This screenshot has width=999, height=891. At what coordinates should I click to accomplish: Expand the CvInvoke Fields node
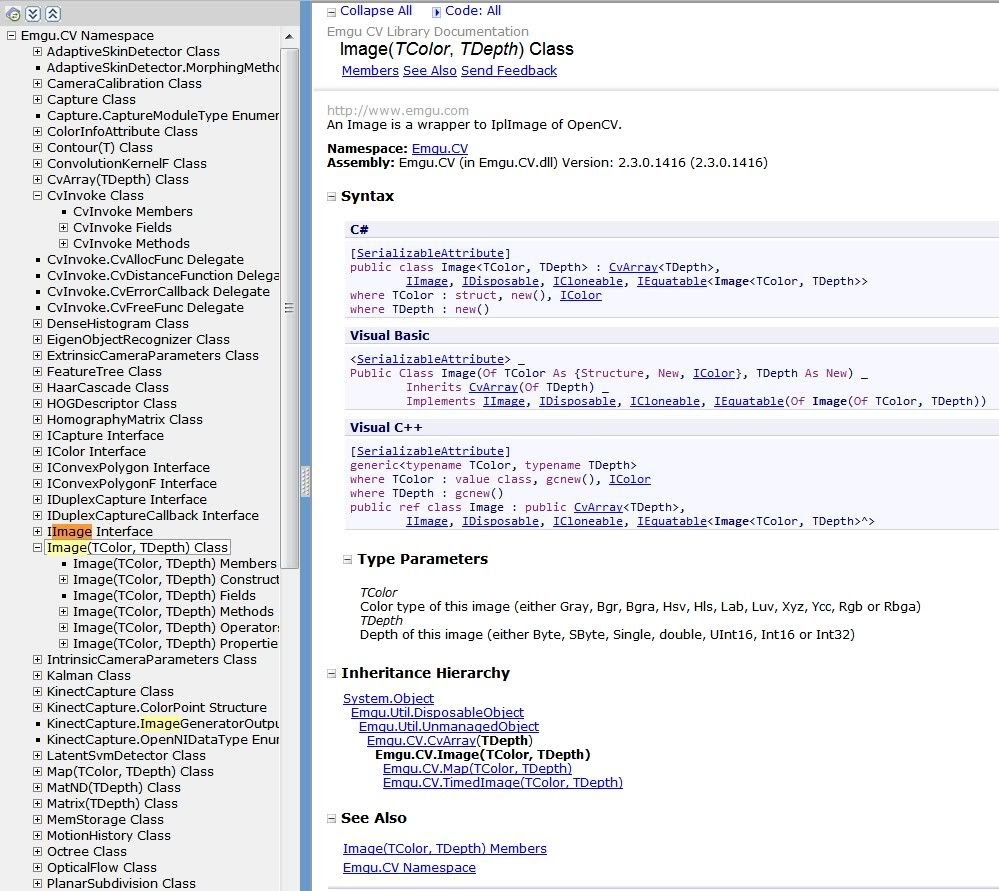tap(64, 228)
